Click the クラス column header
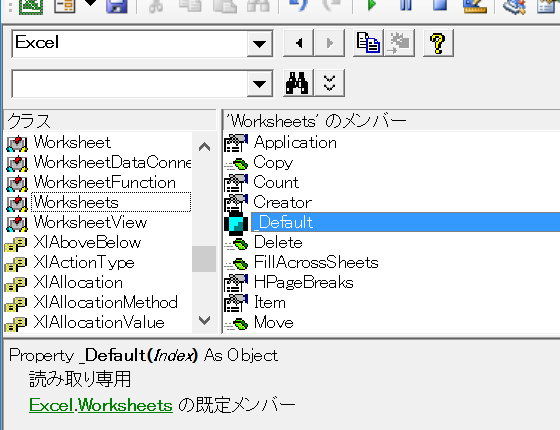 [110, 121]
